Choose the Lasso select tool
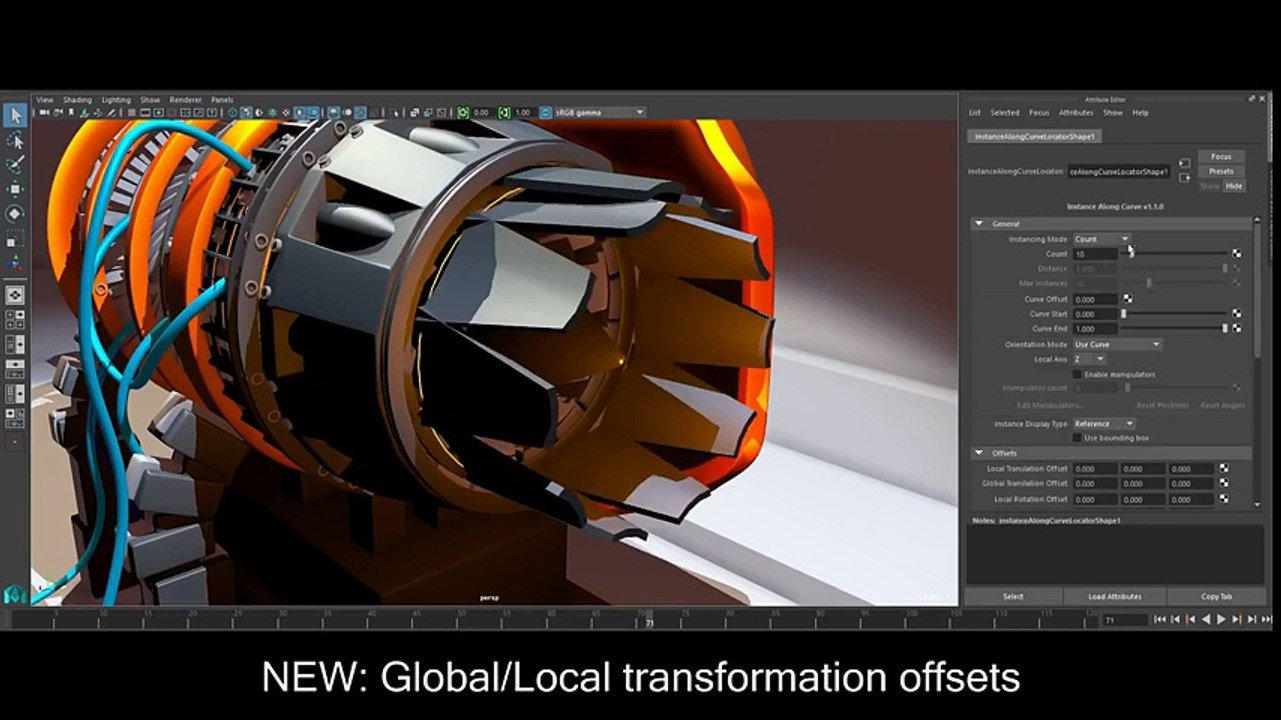Viewport: 1281px width, 720px height. coord(15,141)
